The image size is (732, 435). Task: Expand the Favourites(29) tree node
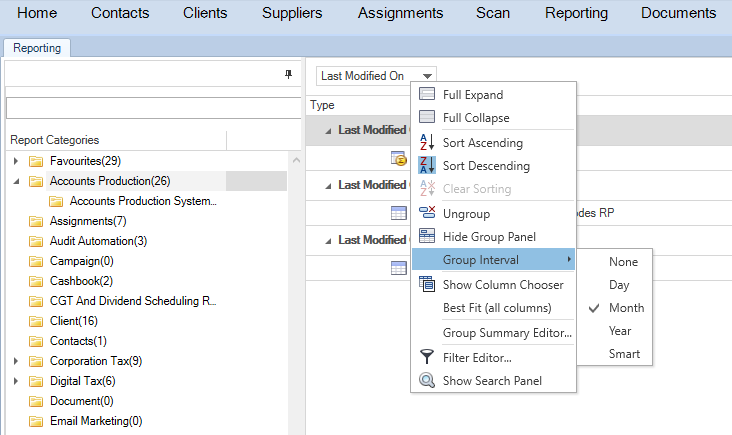[x=16, y=161]
